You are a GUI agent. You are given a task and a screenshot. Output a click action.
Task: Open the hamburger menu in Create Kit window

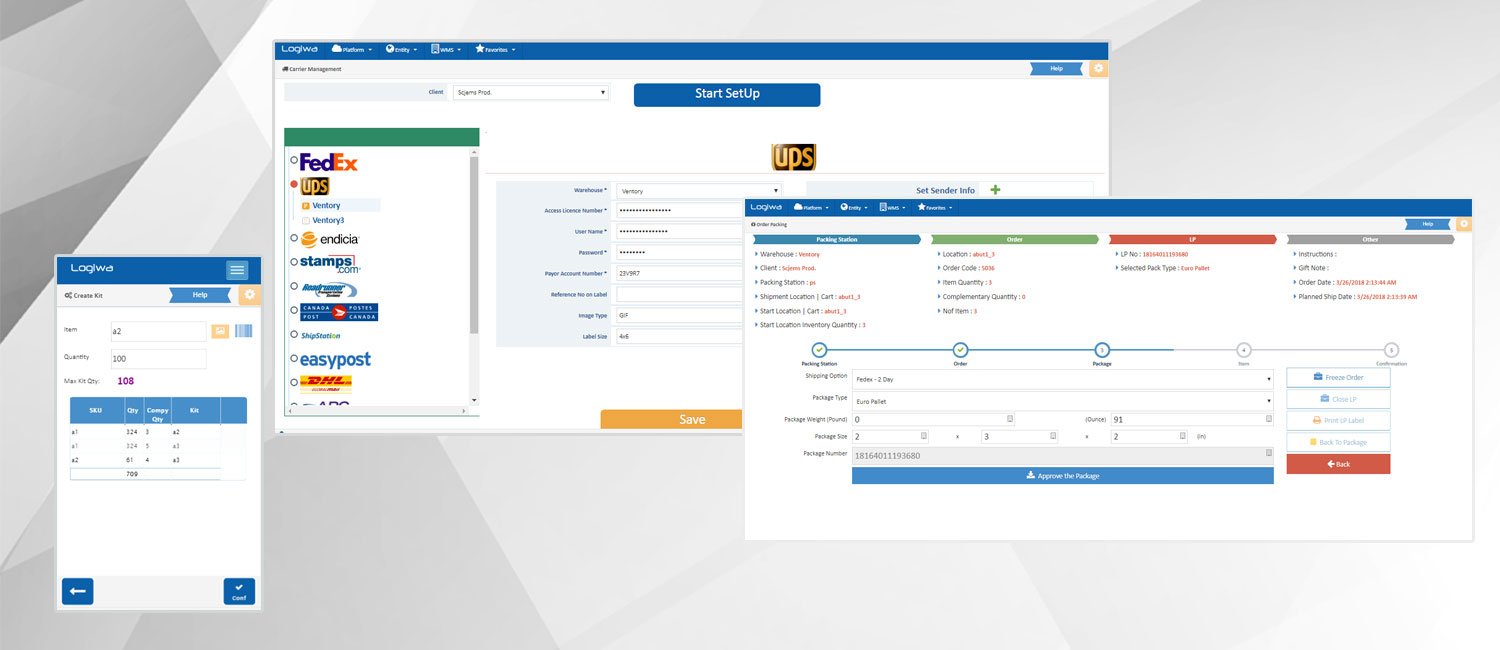(237, 270)
